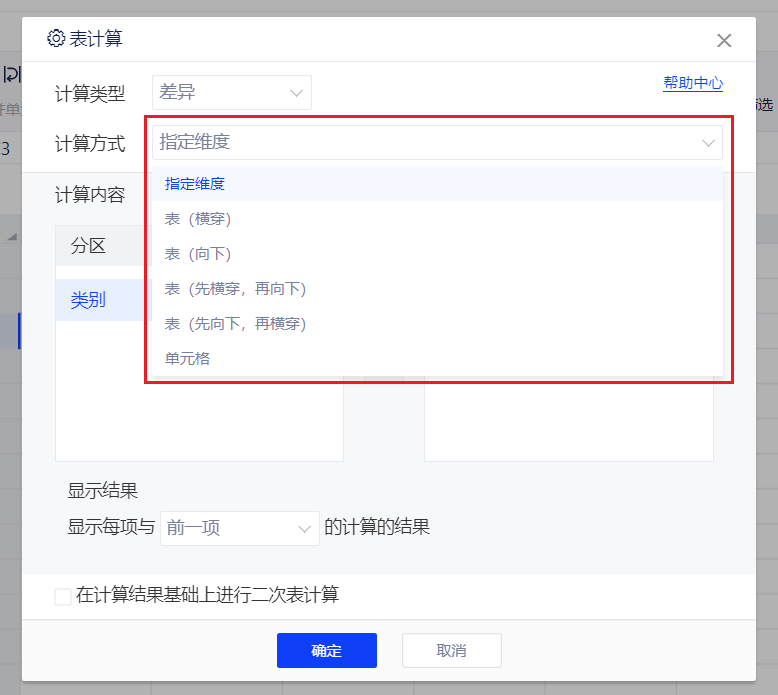Enable 在计算结果基础上进行二次表计算 checkbox
Screen dimensions: 778x695
pyautogui.click(x=63, y=596)
